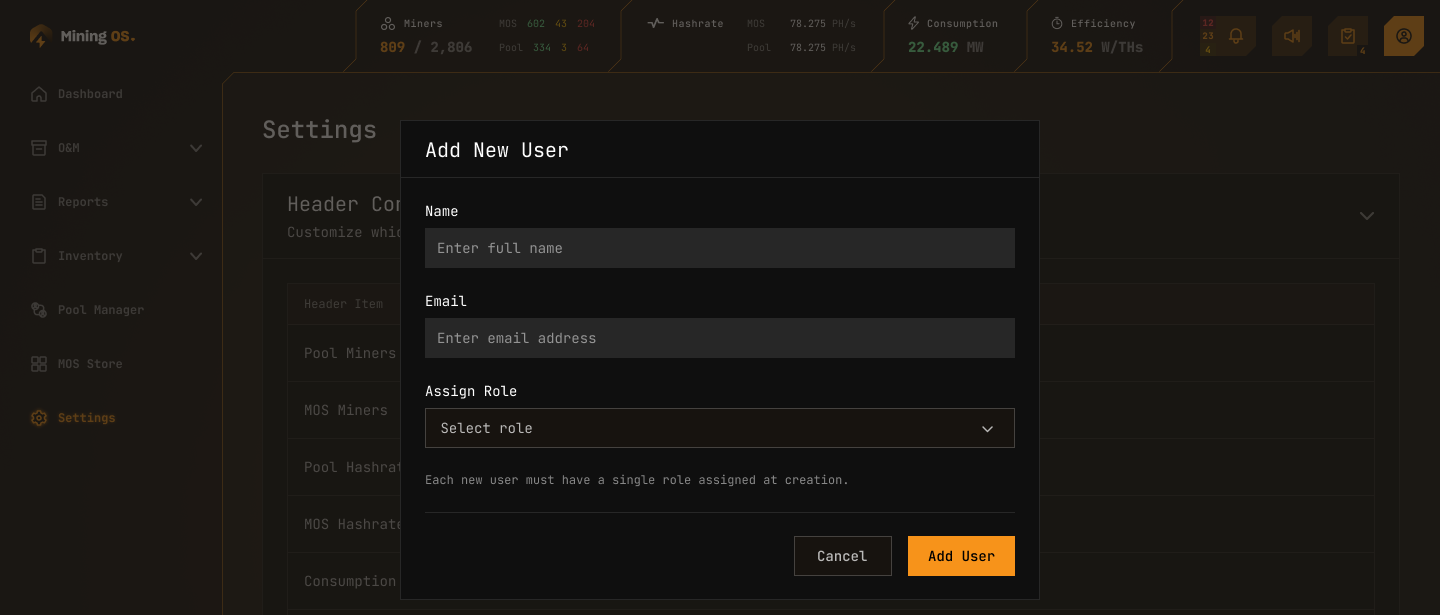This screenshot has height=615, width=1440.
Task: Open the MOS Store grid icon
Action: click(x=38, y=364)
